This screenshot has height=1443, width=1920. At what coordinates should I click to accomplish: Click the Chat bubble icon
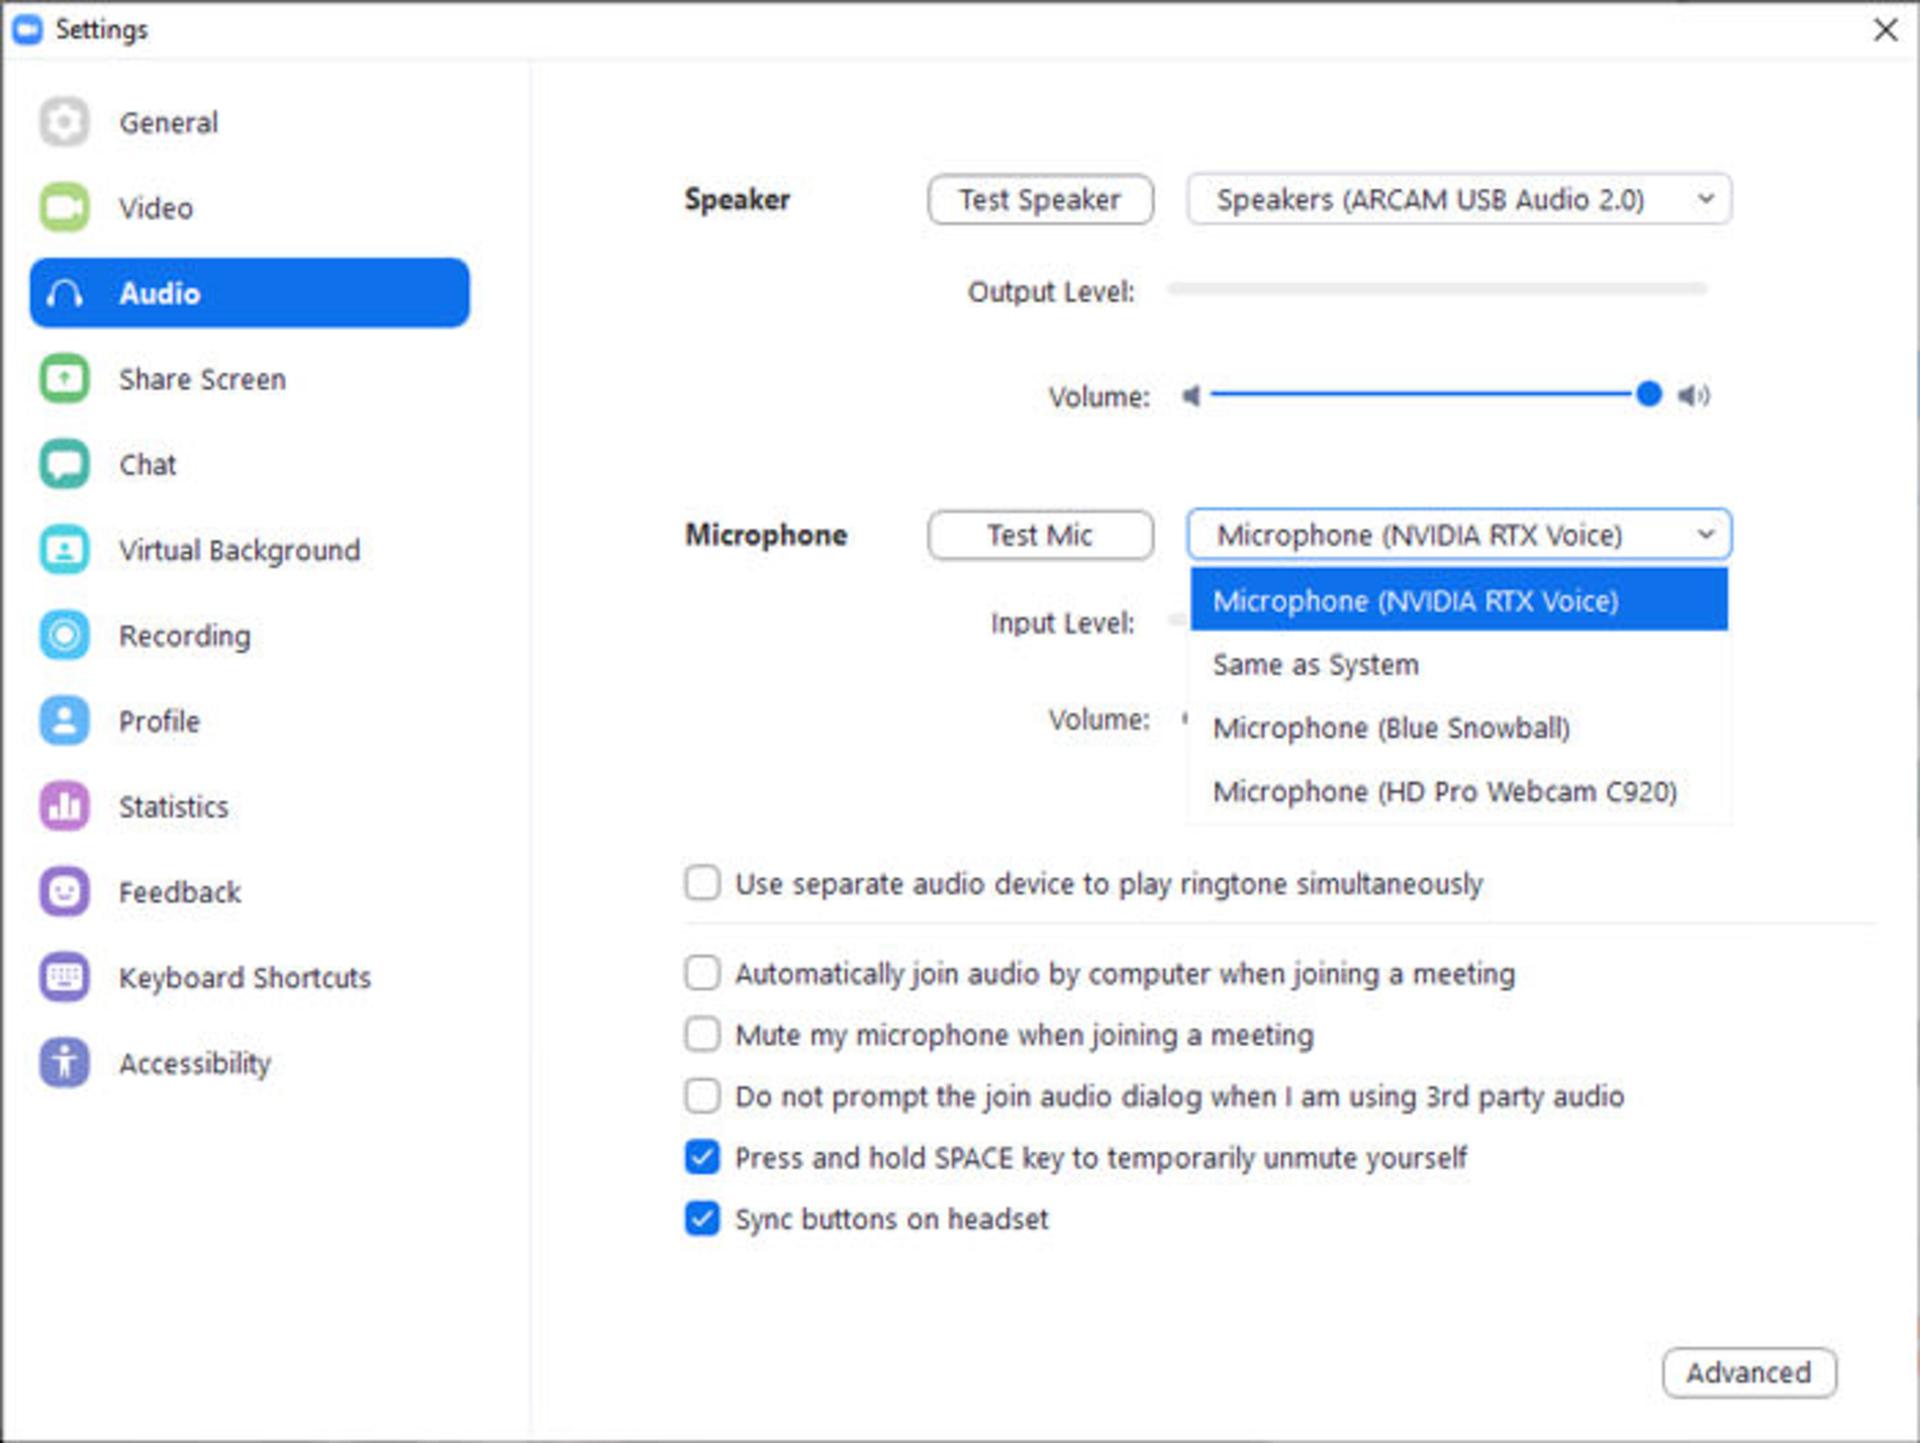tap(64, 464)
